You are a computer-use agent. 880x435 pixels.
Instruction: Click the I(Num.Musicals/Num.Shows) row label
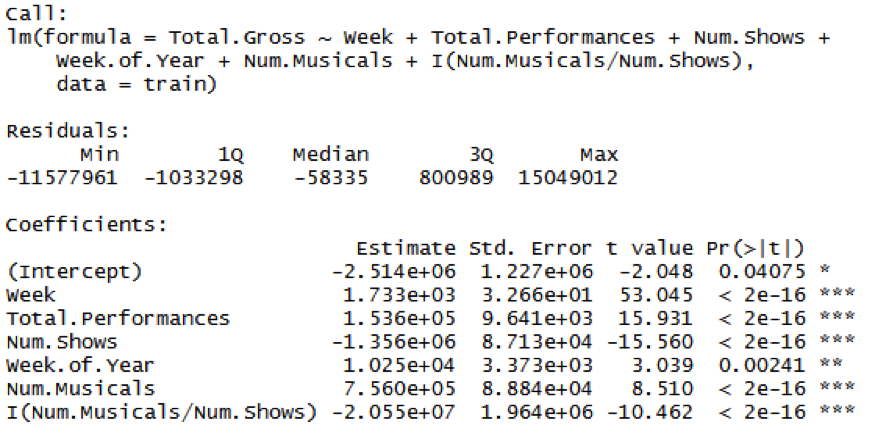162,413
